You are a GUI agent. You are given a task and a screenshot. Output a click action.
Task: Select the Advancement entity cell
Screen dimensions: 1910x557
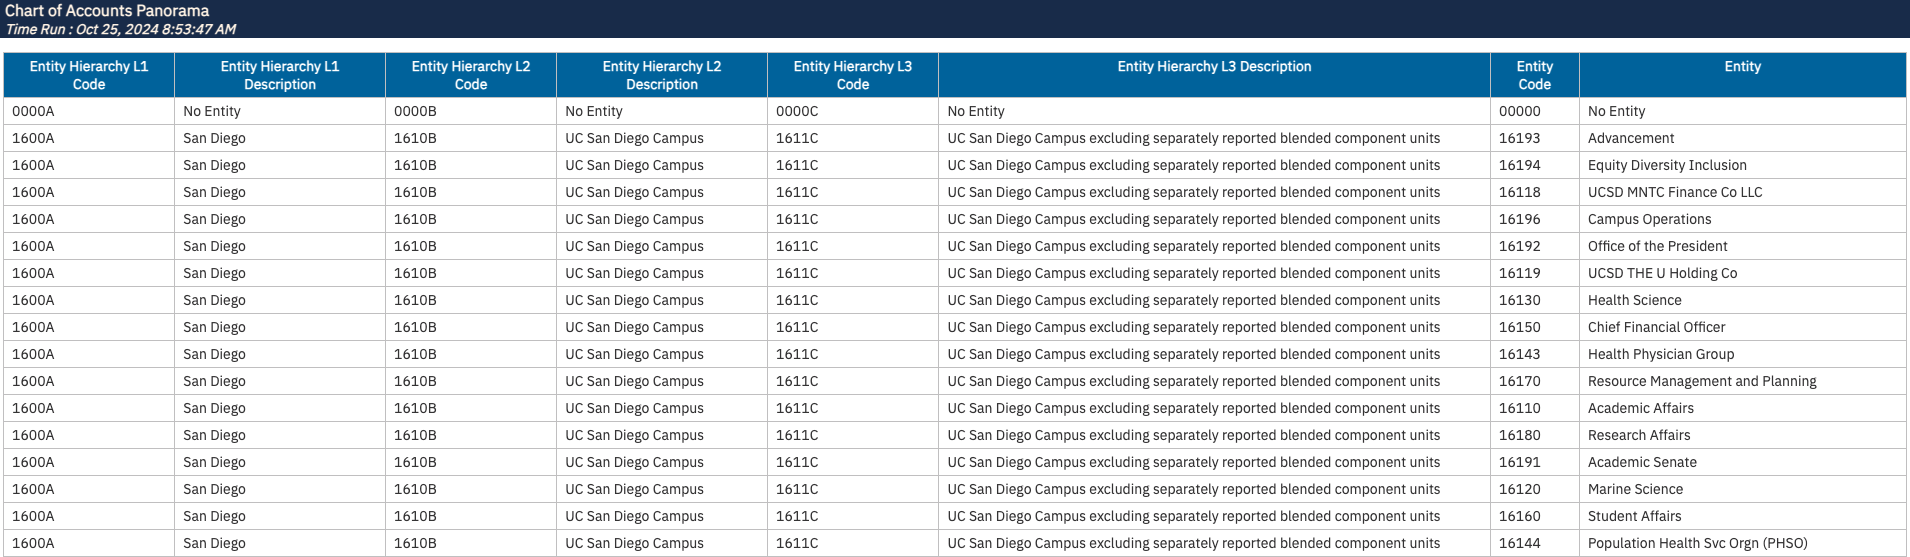(x=1631, y=139)
